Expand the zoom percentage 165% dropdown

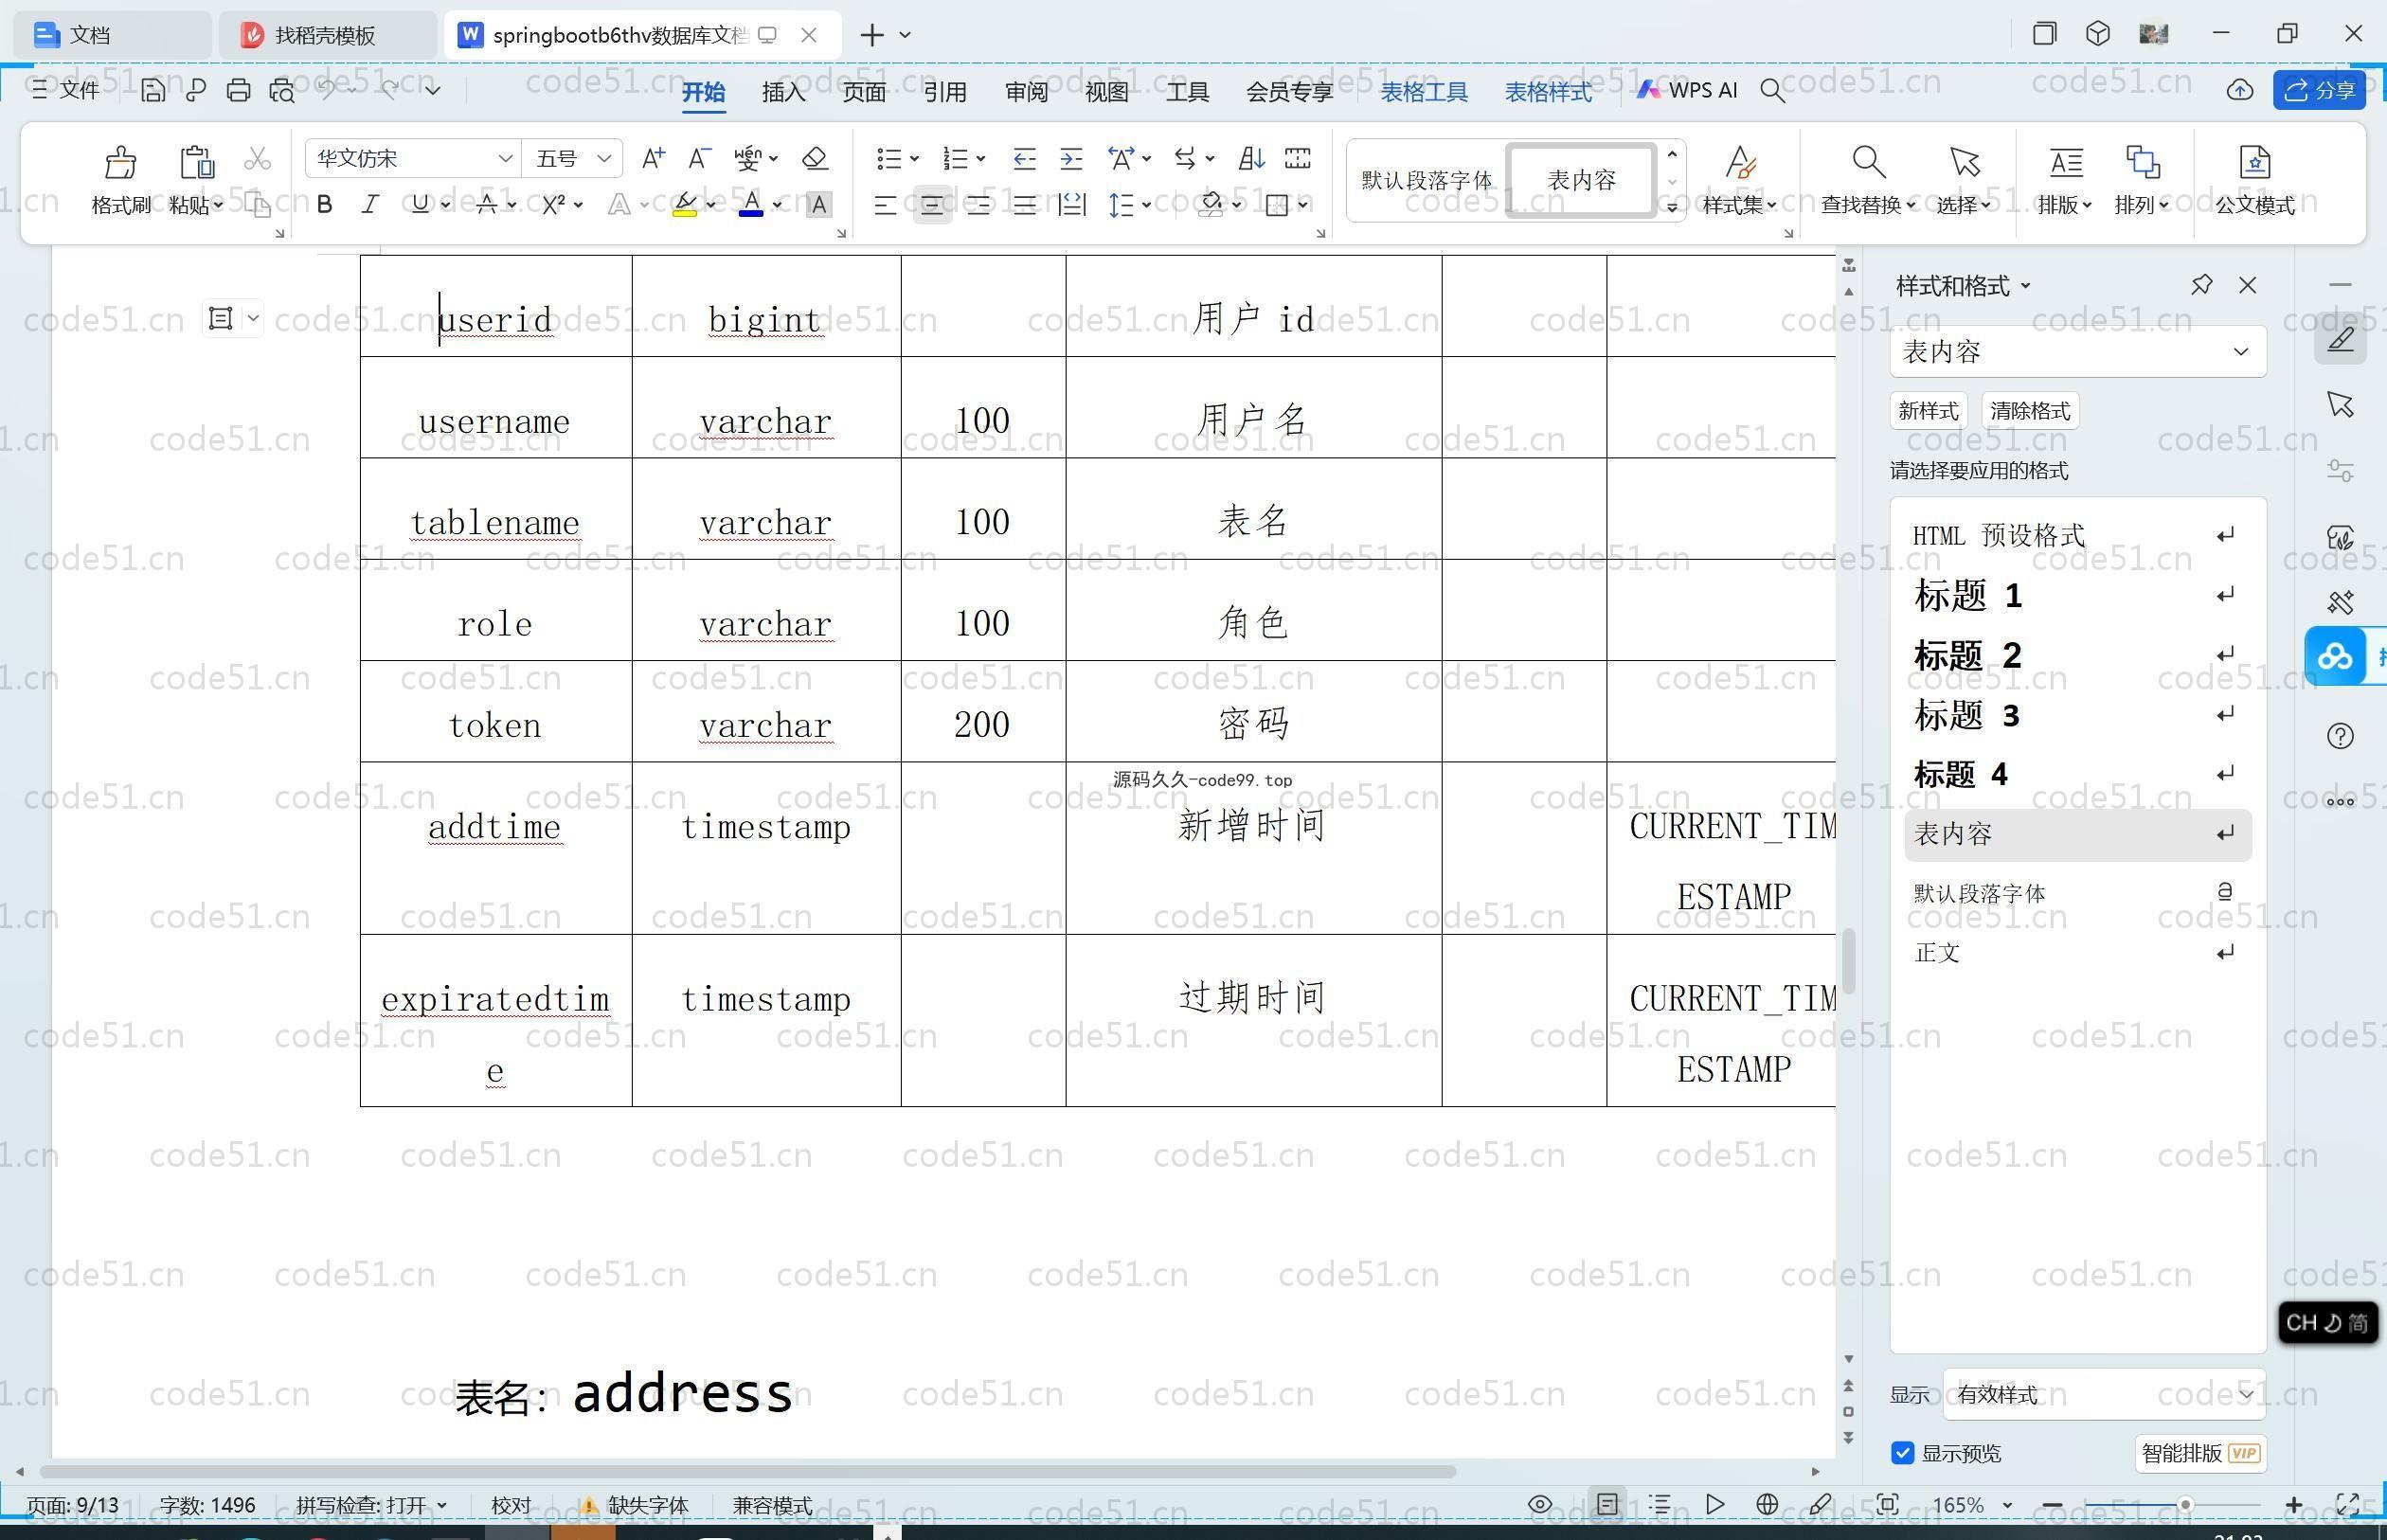tap(2006, 1505)
